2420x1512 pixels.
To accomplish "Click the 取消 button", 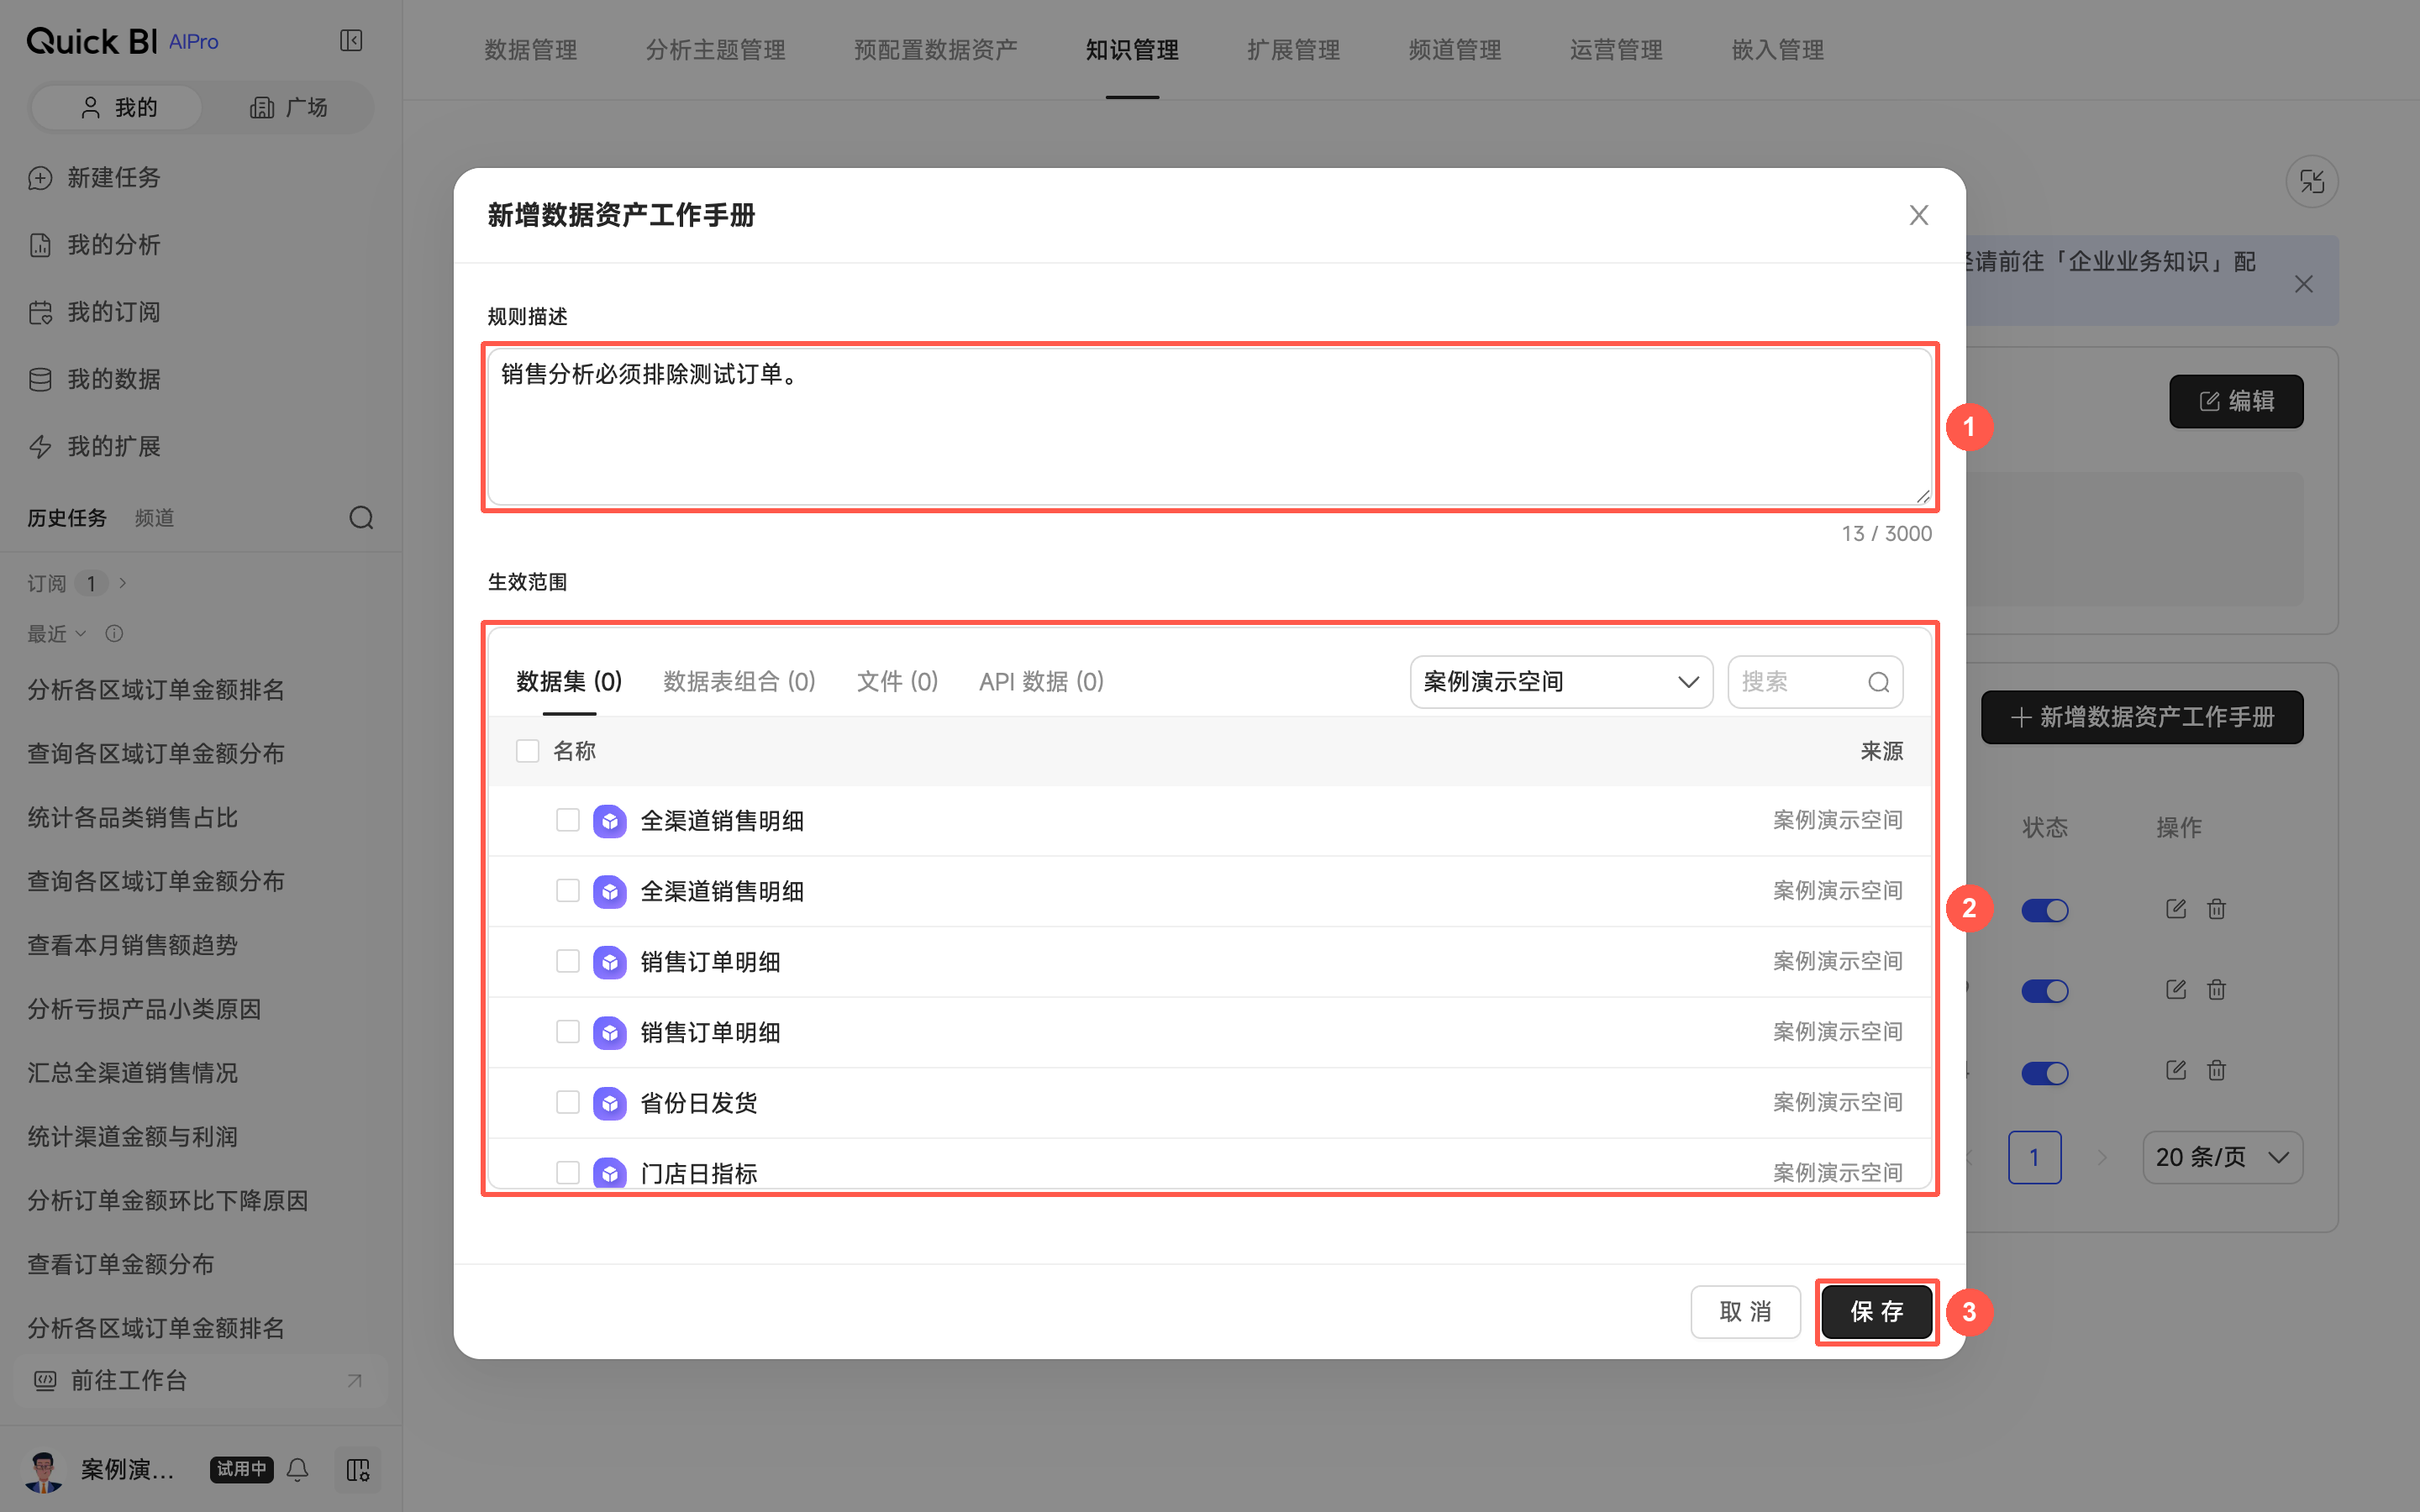I will tap(1745, 1311).
